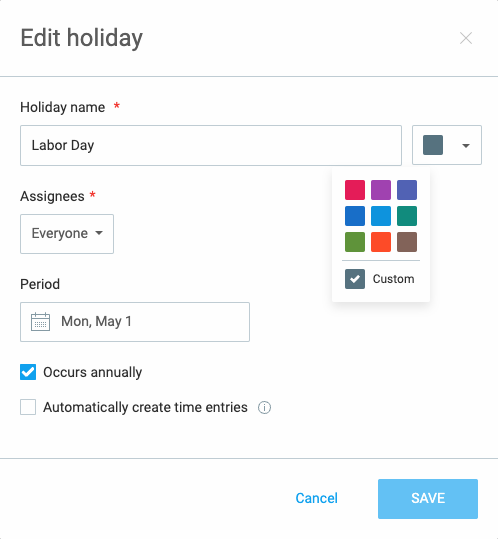
Task: Select the teal color swatch
Action: coord(407,216)
